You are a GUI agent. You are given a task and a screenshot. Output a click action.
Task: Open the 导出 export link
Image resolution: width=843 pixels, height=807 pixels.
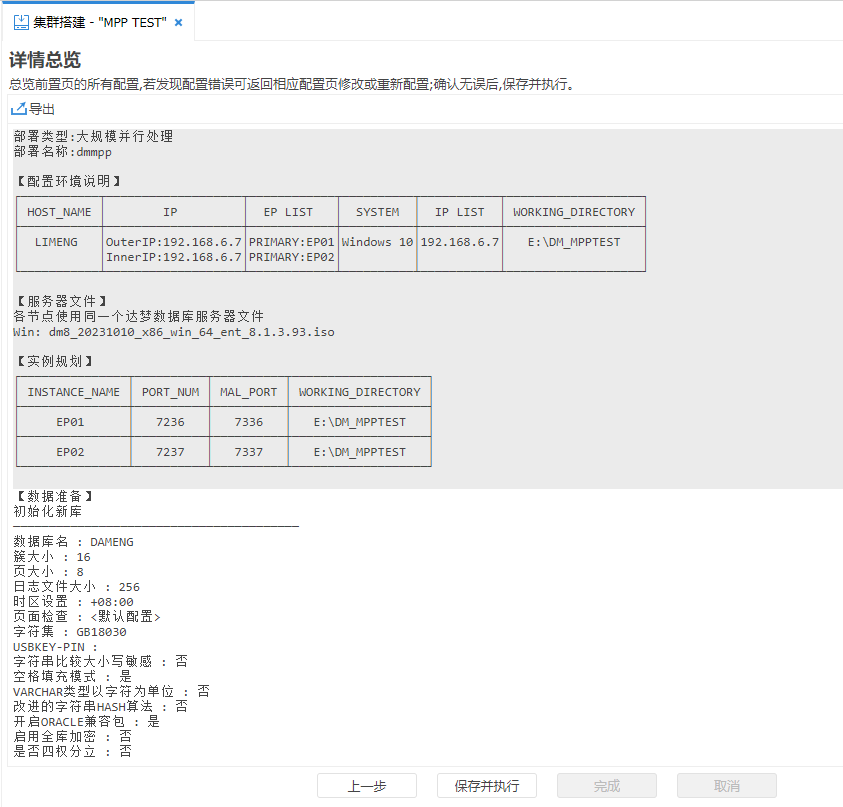click(x=35, y=110)
